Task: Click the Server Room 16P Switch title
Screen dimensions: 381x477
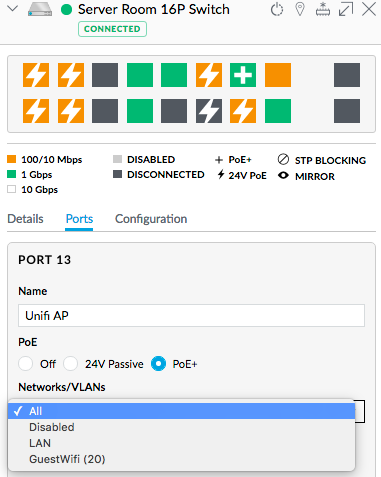Action: (154, 9)
